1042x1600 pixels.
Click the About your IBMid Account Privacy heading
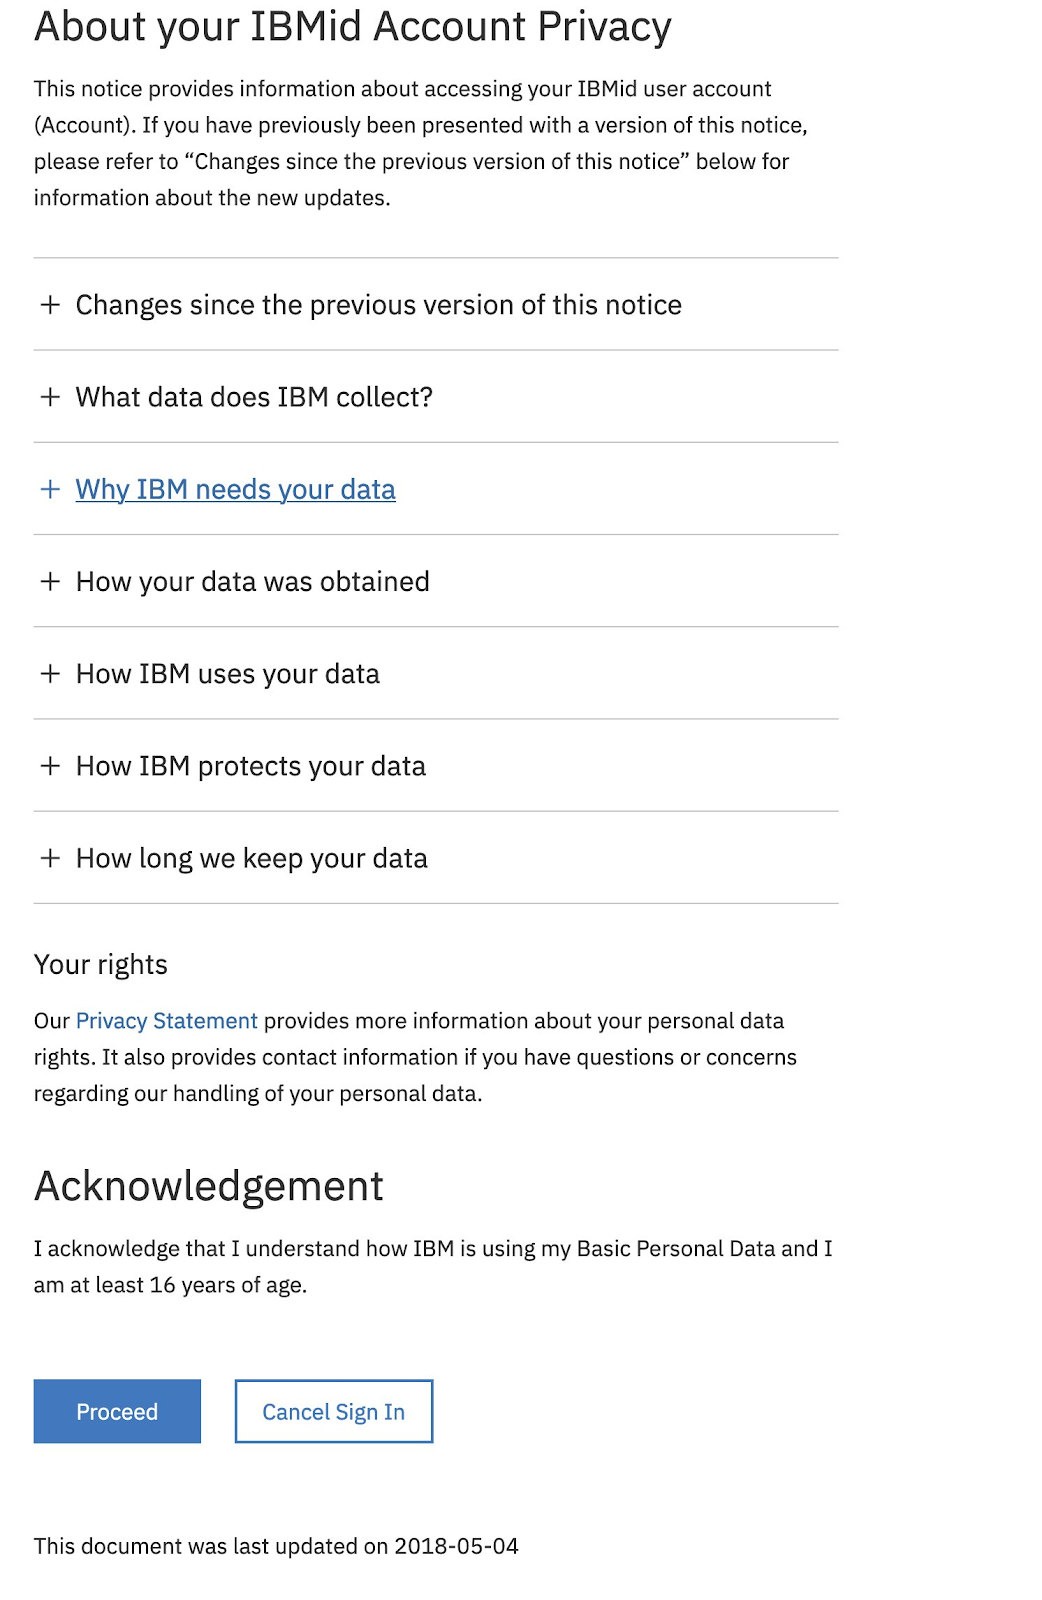352,26
